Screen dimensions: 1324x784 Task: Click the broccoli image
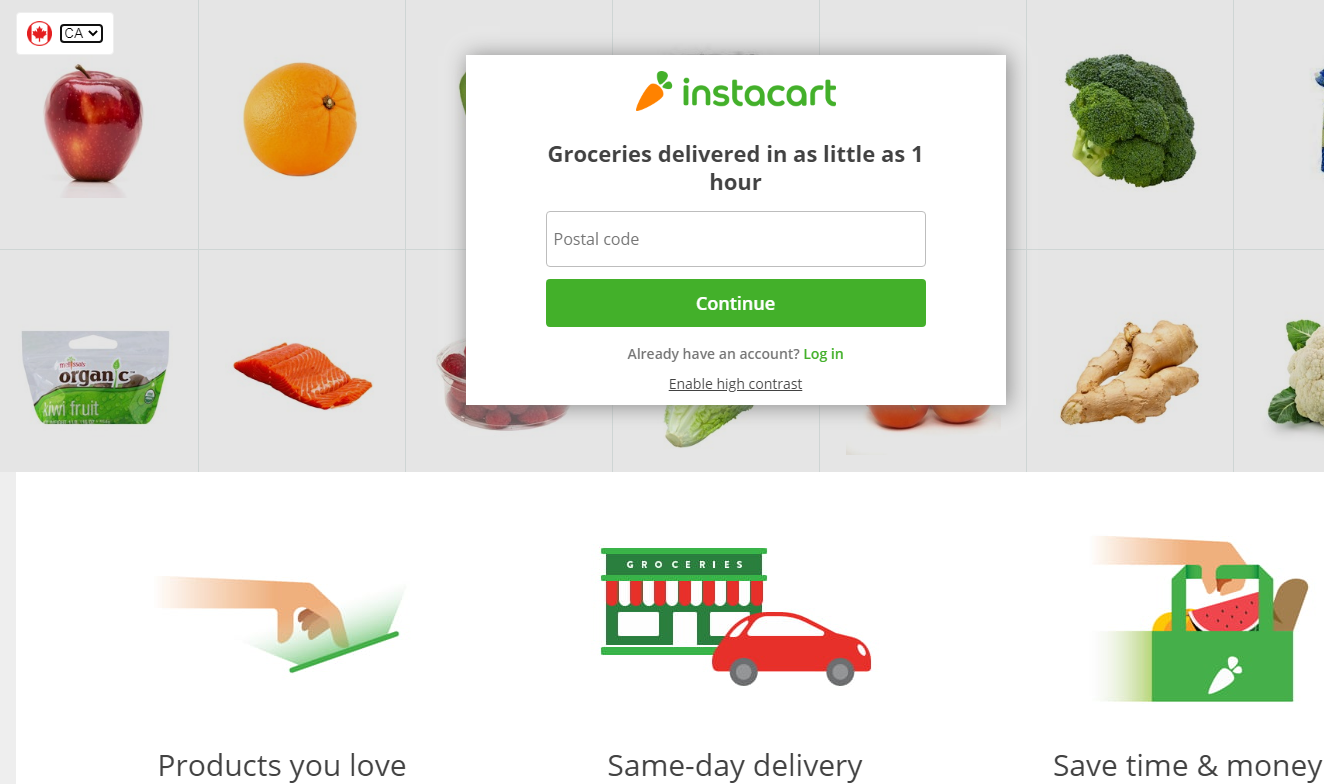1130,120
